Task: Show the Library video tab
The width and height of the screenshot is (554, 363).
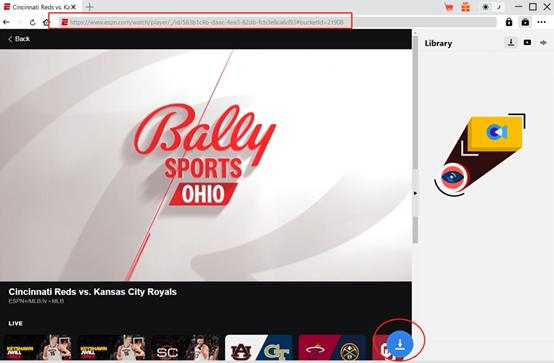Action: 527,42
